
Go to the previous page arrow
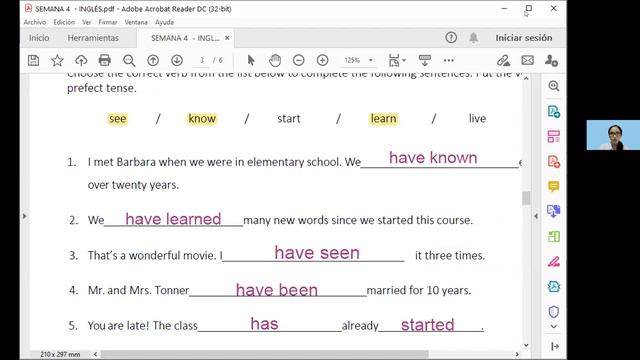[153, 60]
